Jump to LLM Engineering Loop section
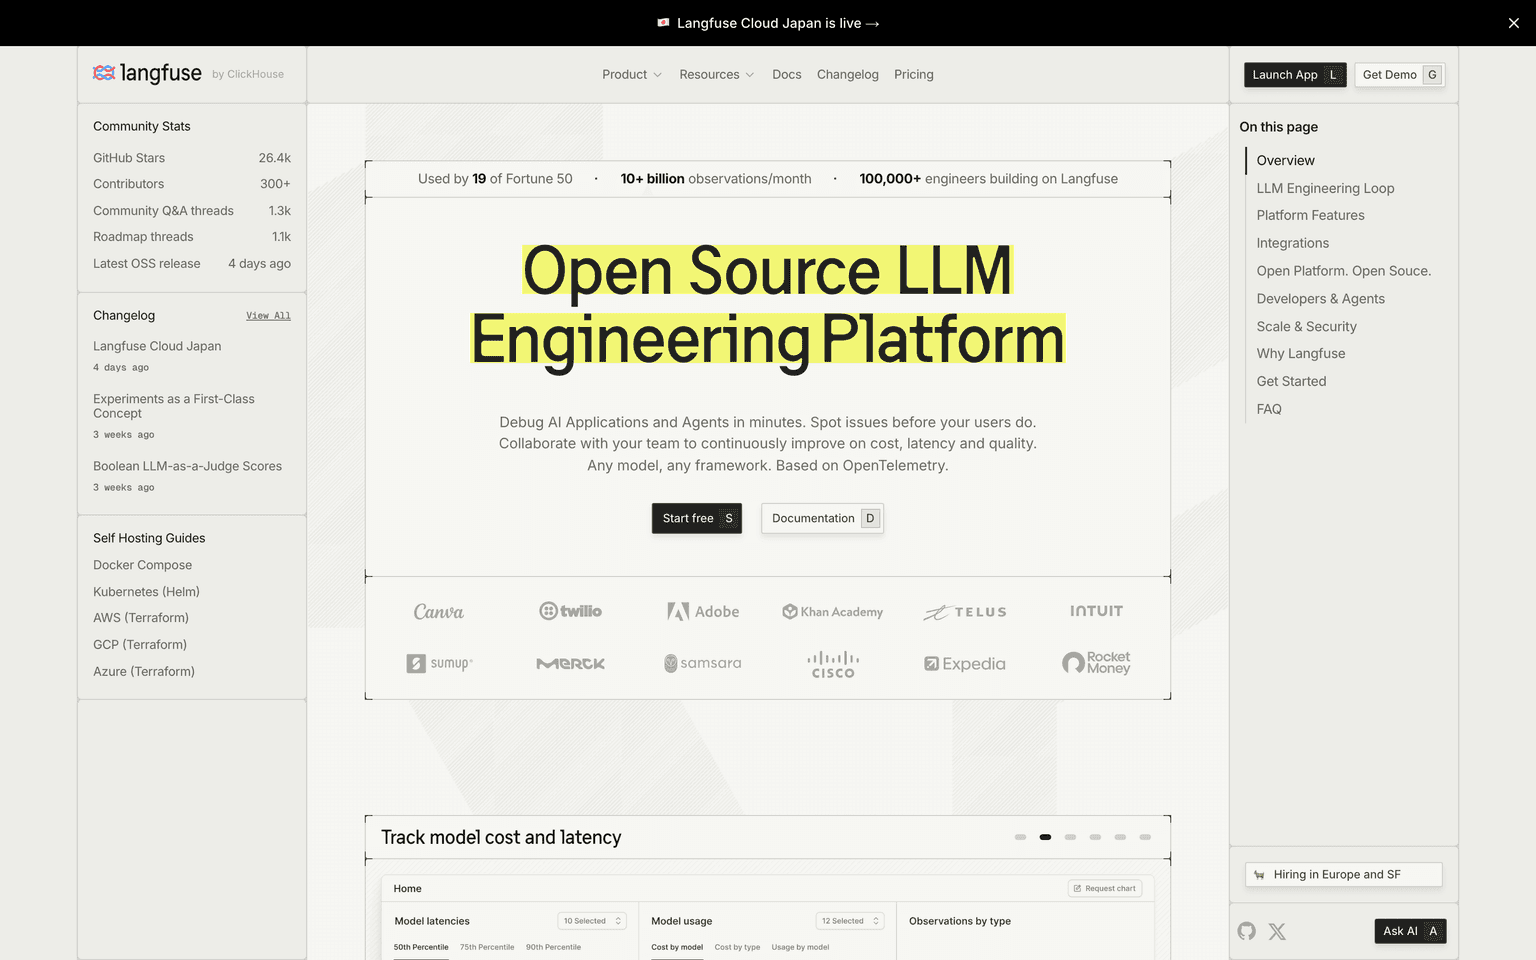Viewport: 1536px width, 960px height. [1325, 188]
